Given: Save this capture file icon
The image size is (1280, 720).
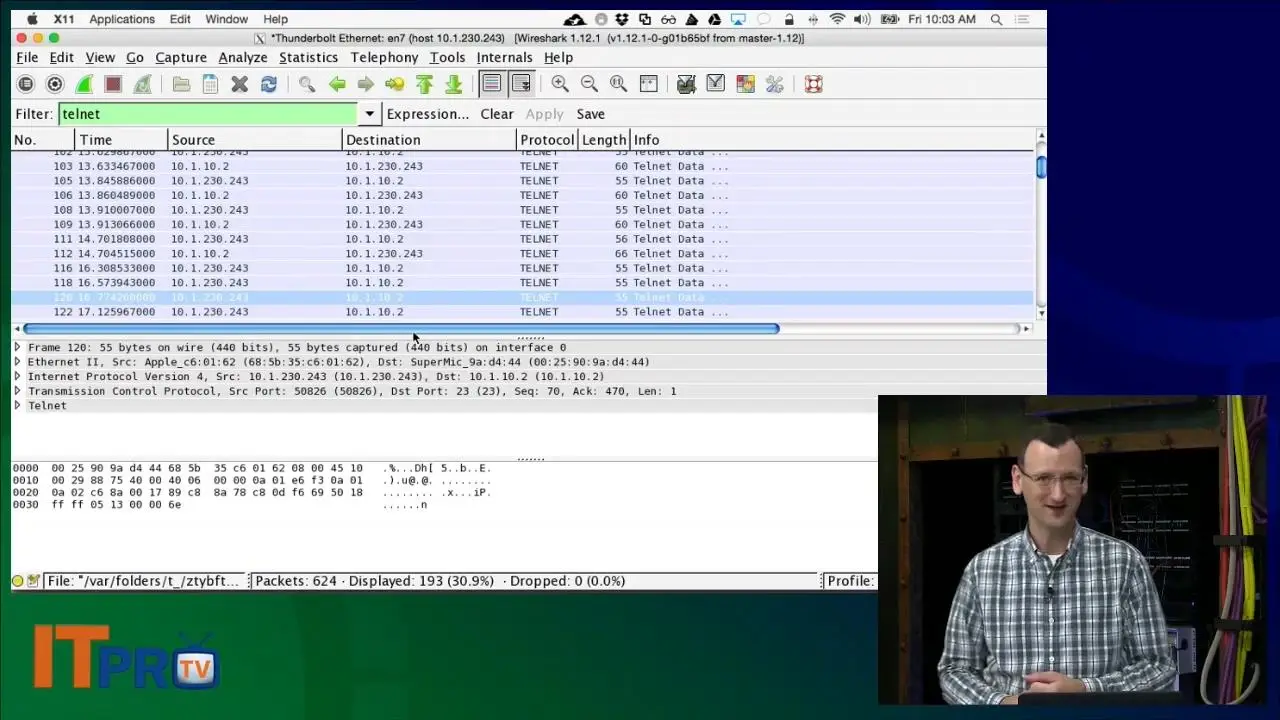Looking at the screenshot, I should [x=210, y=84].
